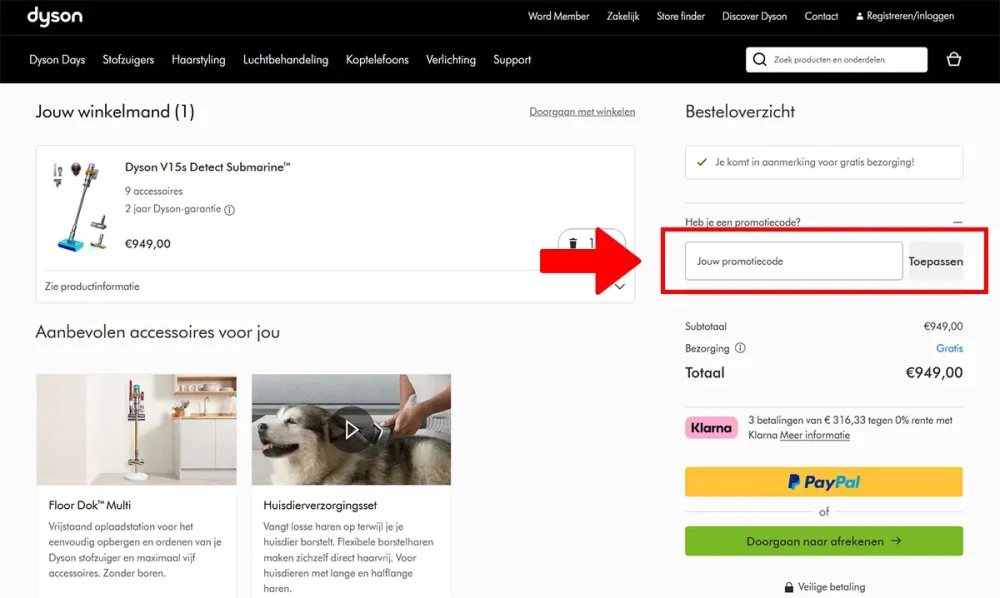The width and height of the screenshot is (1000, 598).
Task: Click the Dyson logo
Action: click(x=55, y=16)
